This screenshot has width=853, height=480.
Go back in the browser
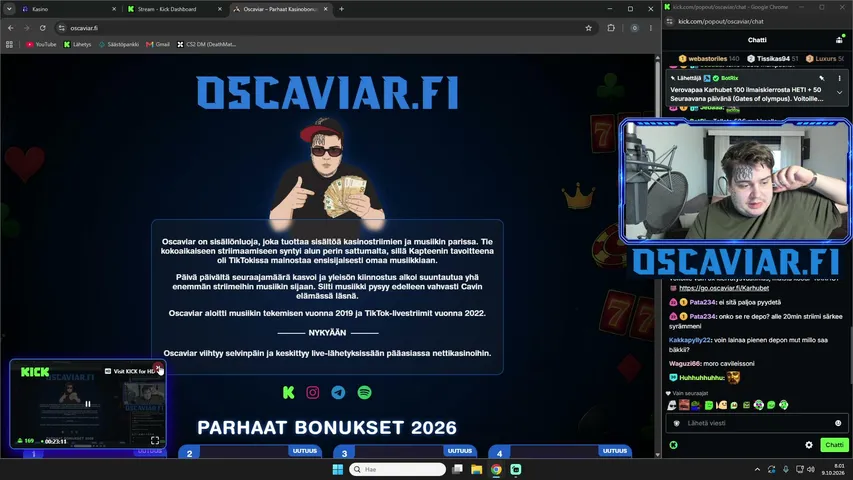coord(11,28)
